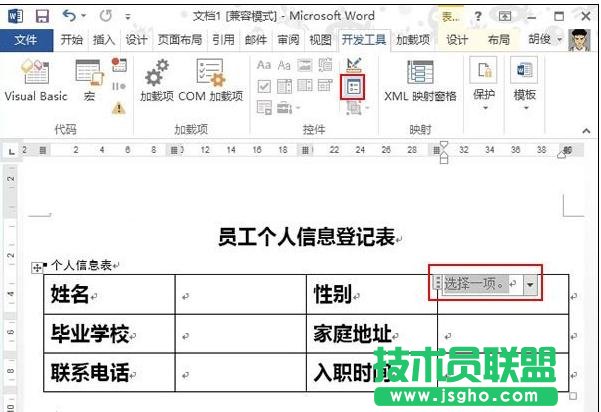Image resolution: width=601 pixels, height=412 pixels.
Task: Undo the last action
Action: click(69, 16)
